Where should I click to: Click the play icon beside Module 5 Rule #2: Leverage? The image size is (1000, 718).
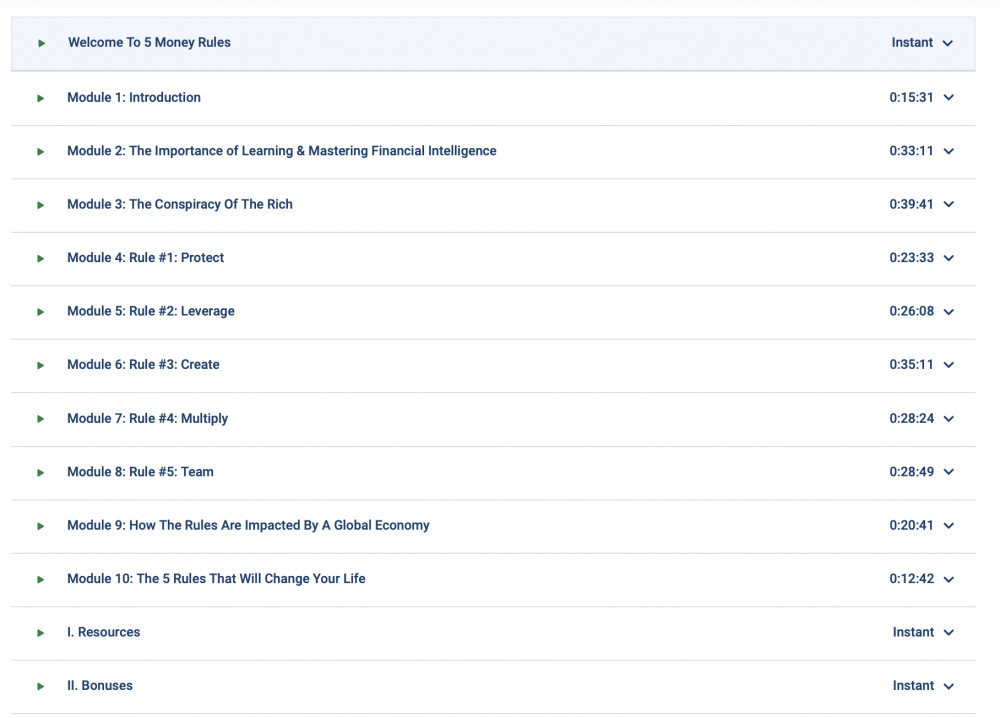41,312
